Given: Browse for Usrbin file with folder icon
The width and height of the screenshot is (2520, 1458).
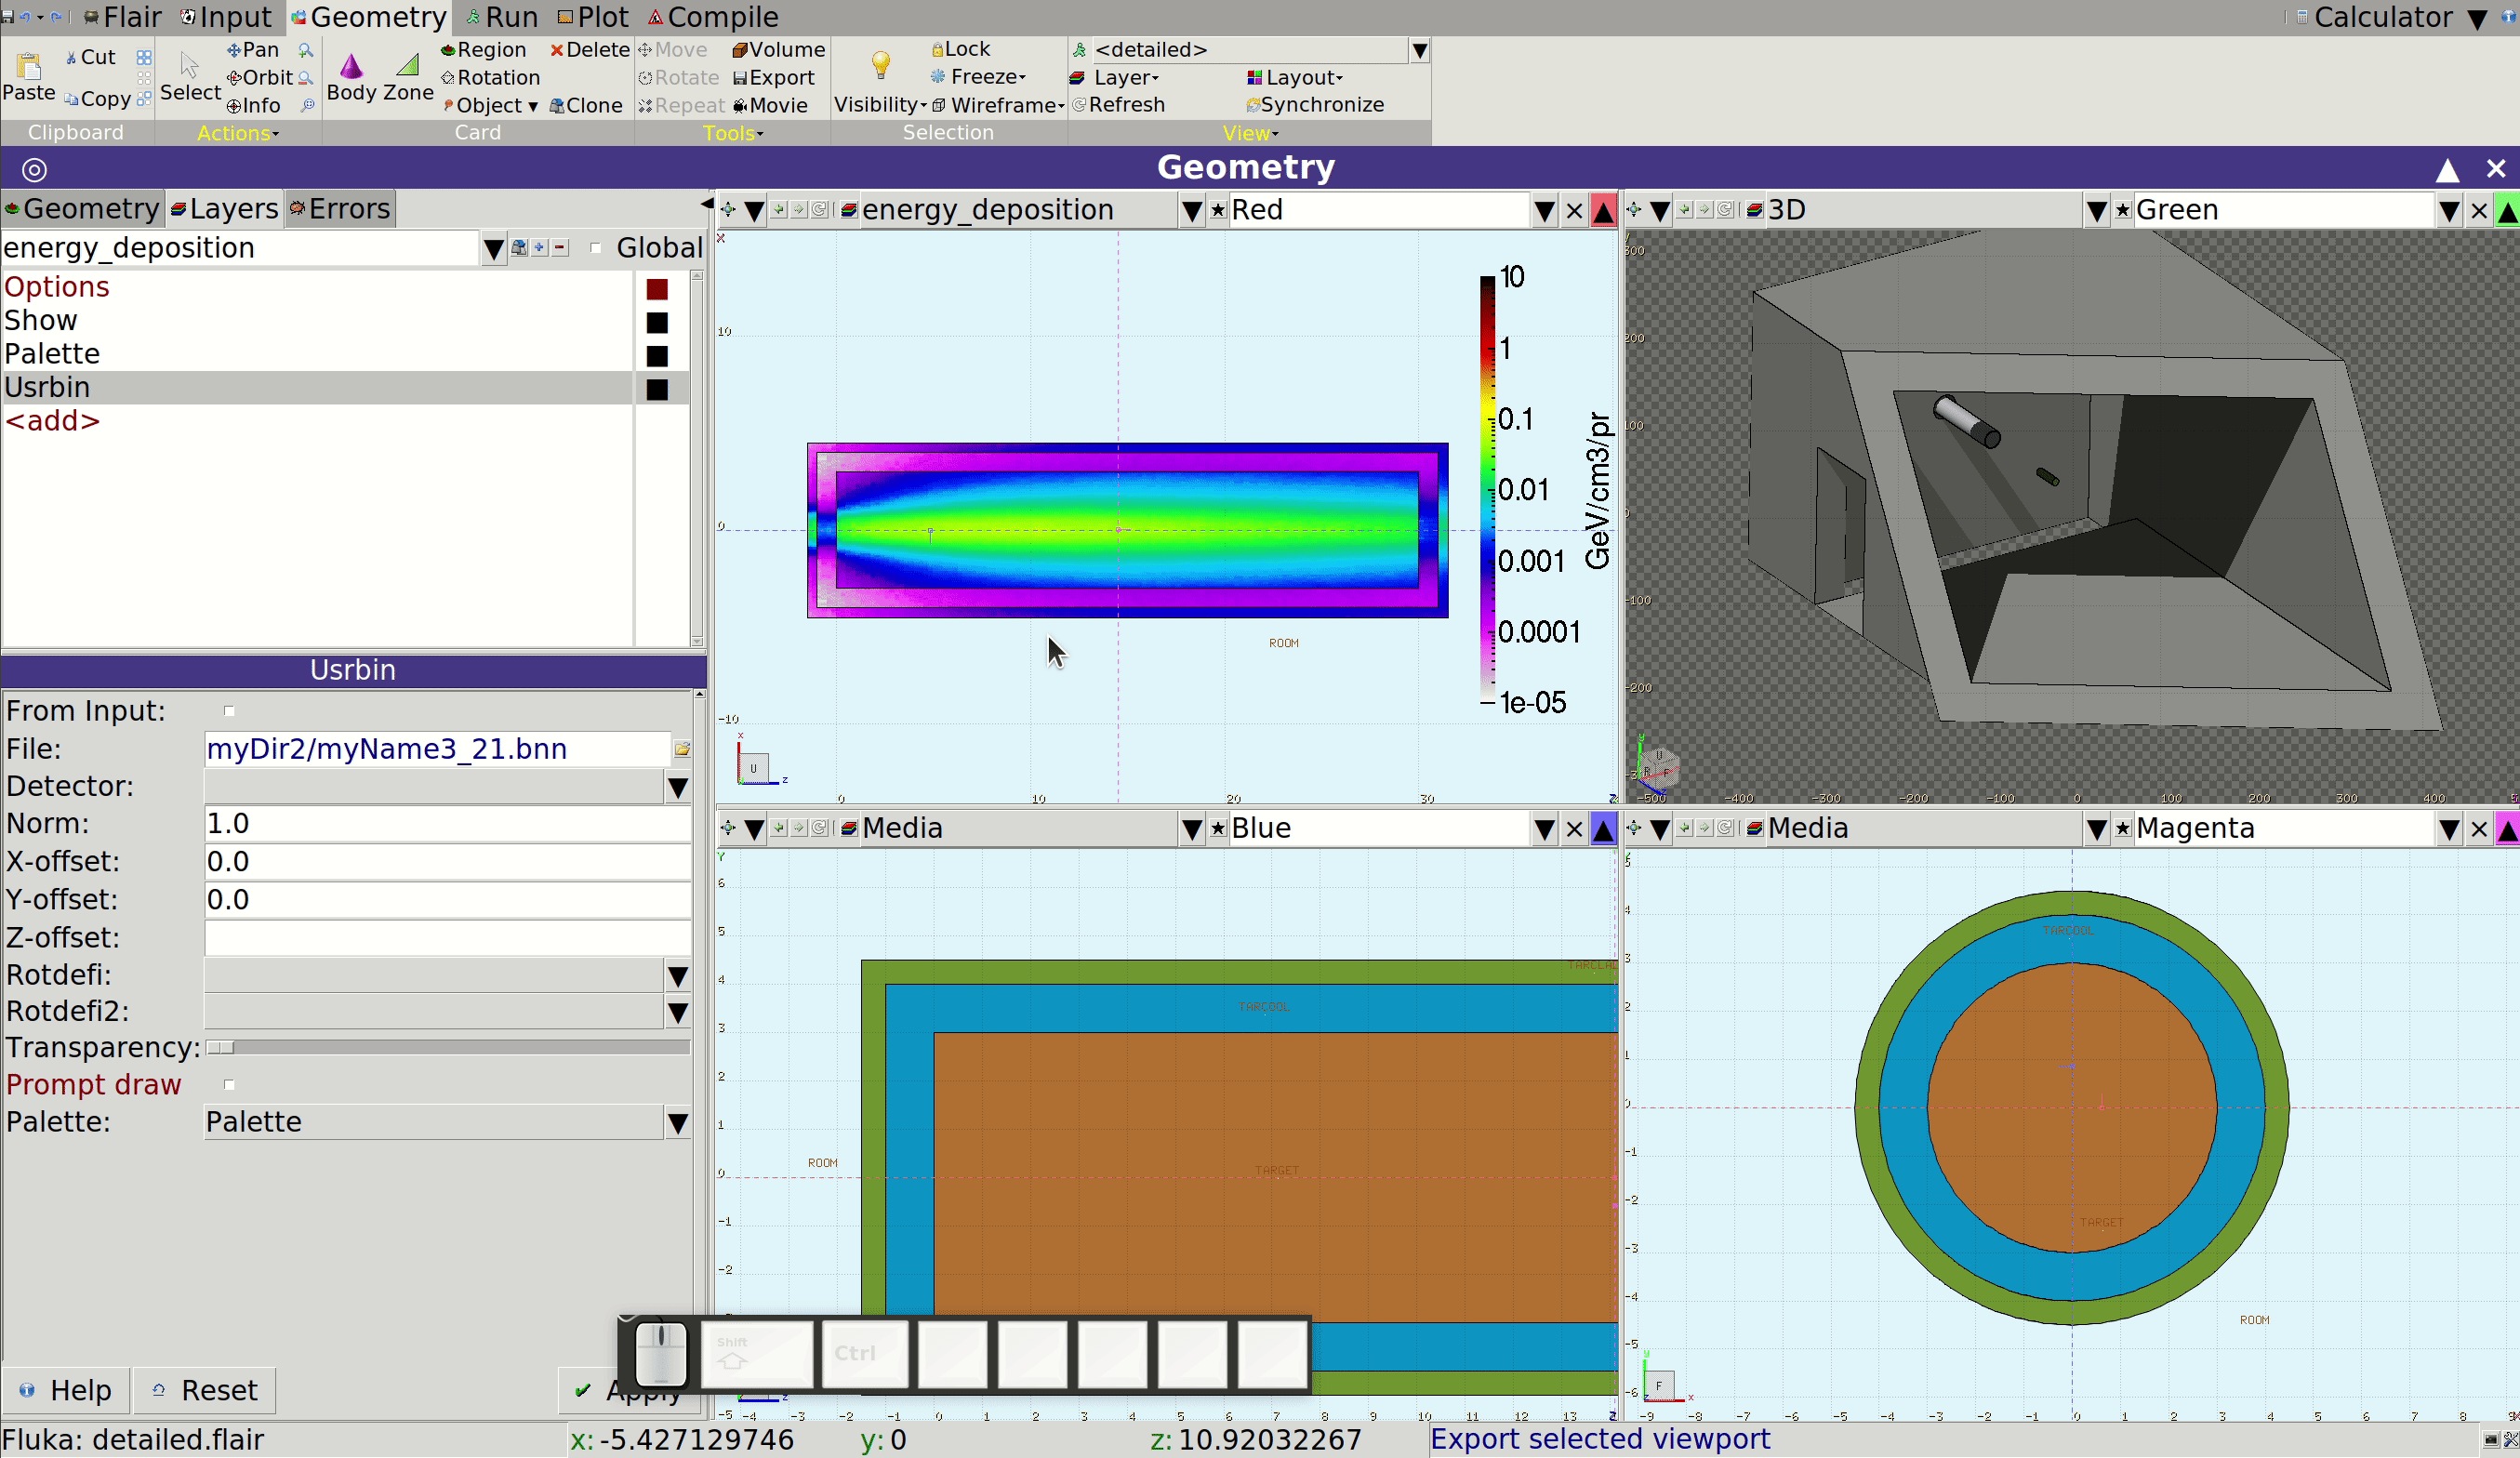Looking at the screenshot, I should tap(682, 748).
